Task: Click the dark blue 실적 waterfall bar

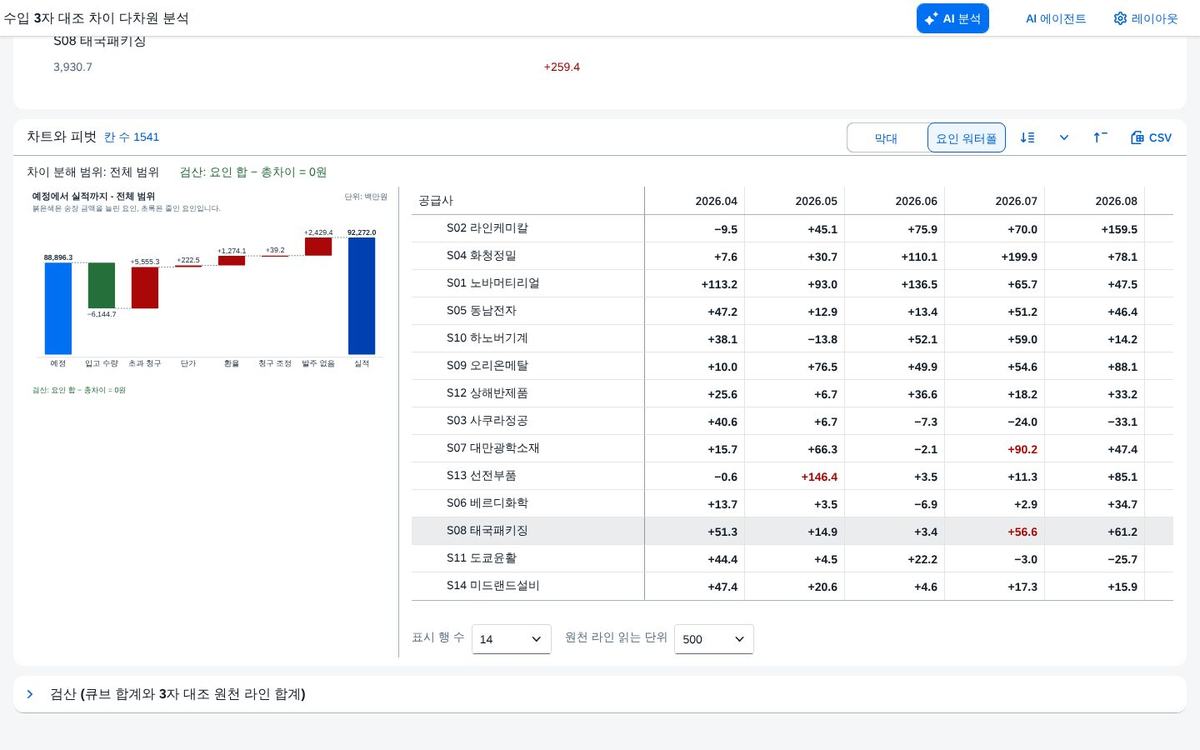Action: tap(361, 296)
